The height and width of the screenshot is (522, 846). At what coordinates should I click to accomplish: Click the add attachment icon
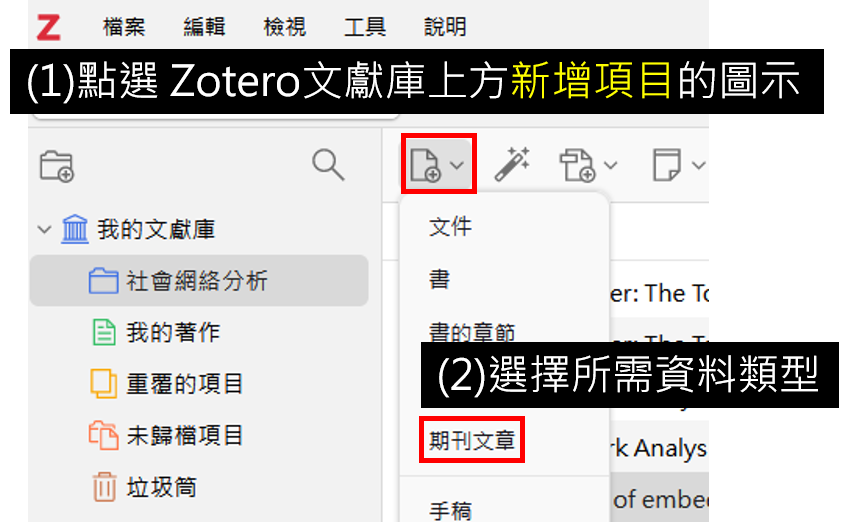[577, 165]
